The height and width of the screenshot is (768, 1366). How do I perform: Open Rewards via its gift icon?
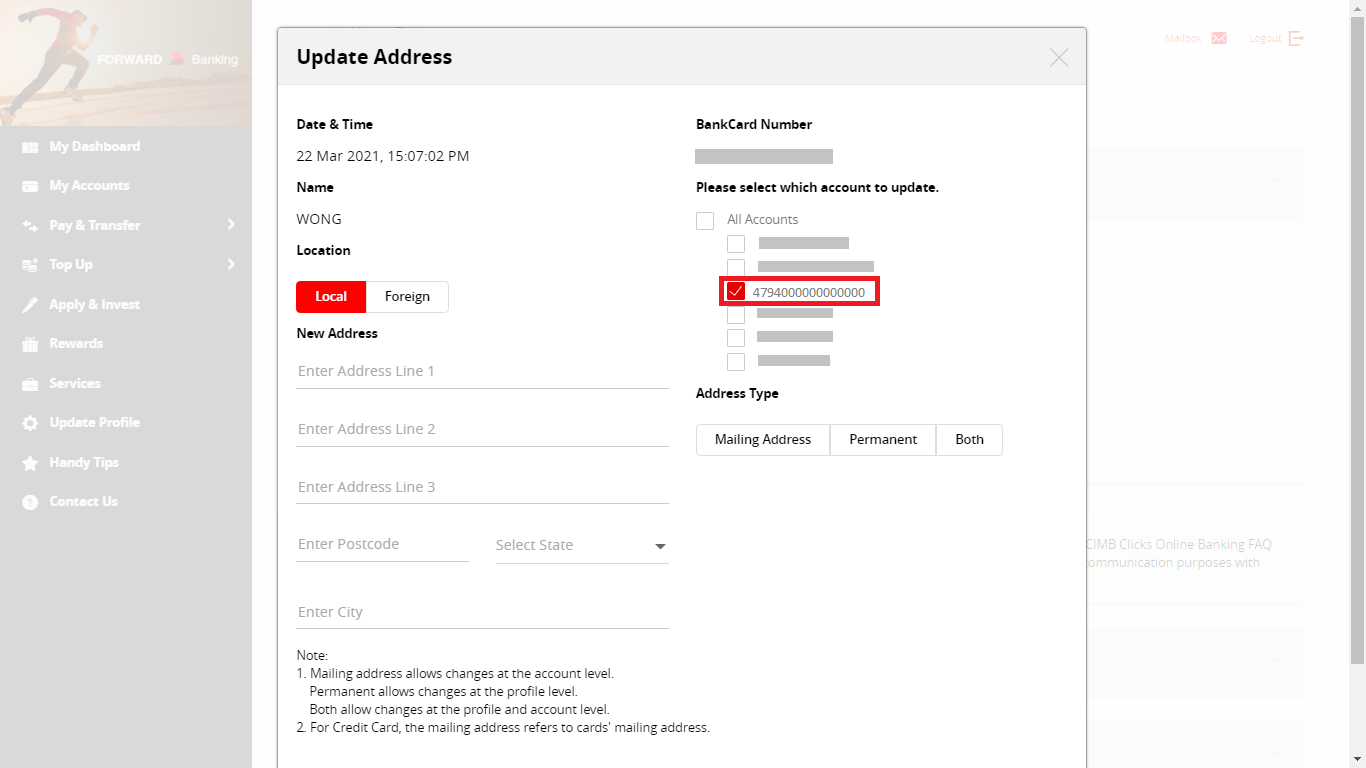30,344
